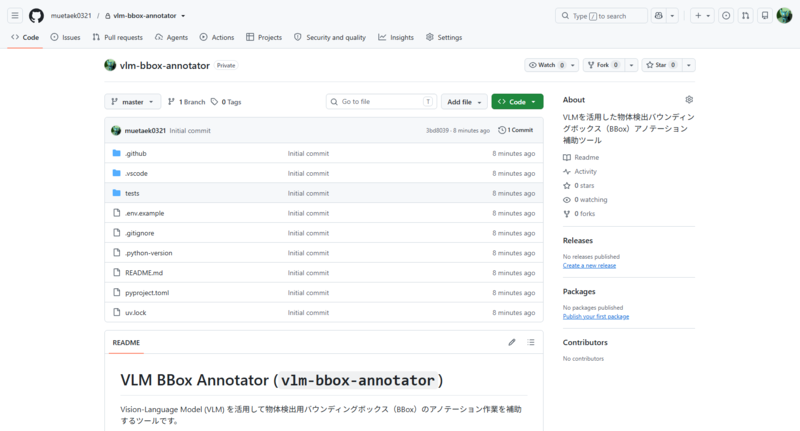Click the .vscode folder icon

(x=116, y=173)
